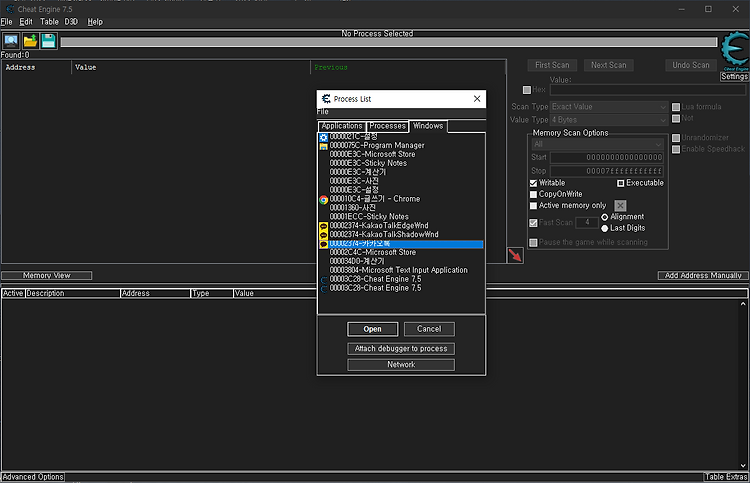The image size is (750, 483).
Task: Enable the Unrandomizer checkbox
Action: [676, 138]
